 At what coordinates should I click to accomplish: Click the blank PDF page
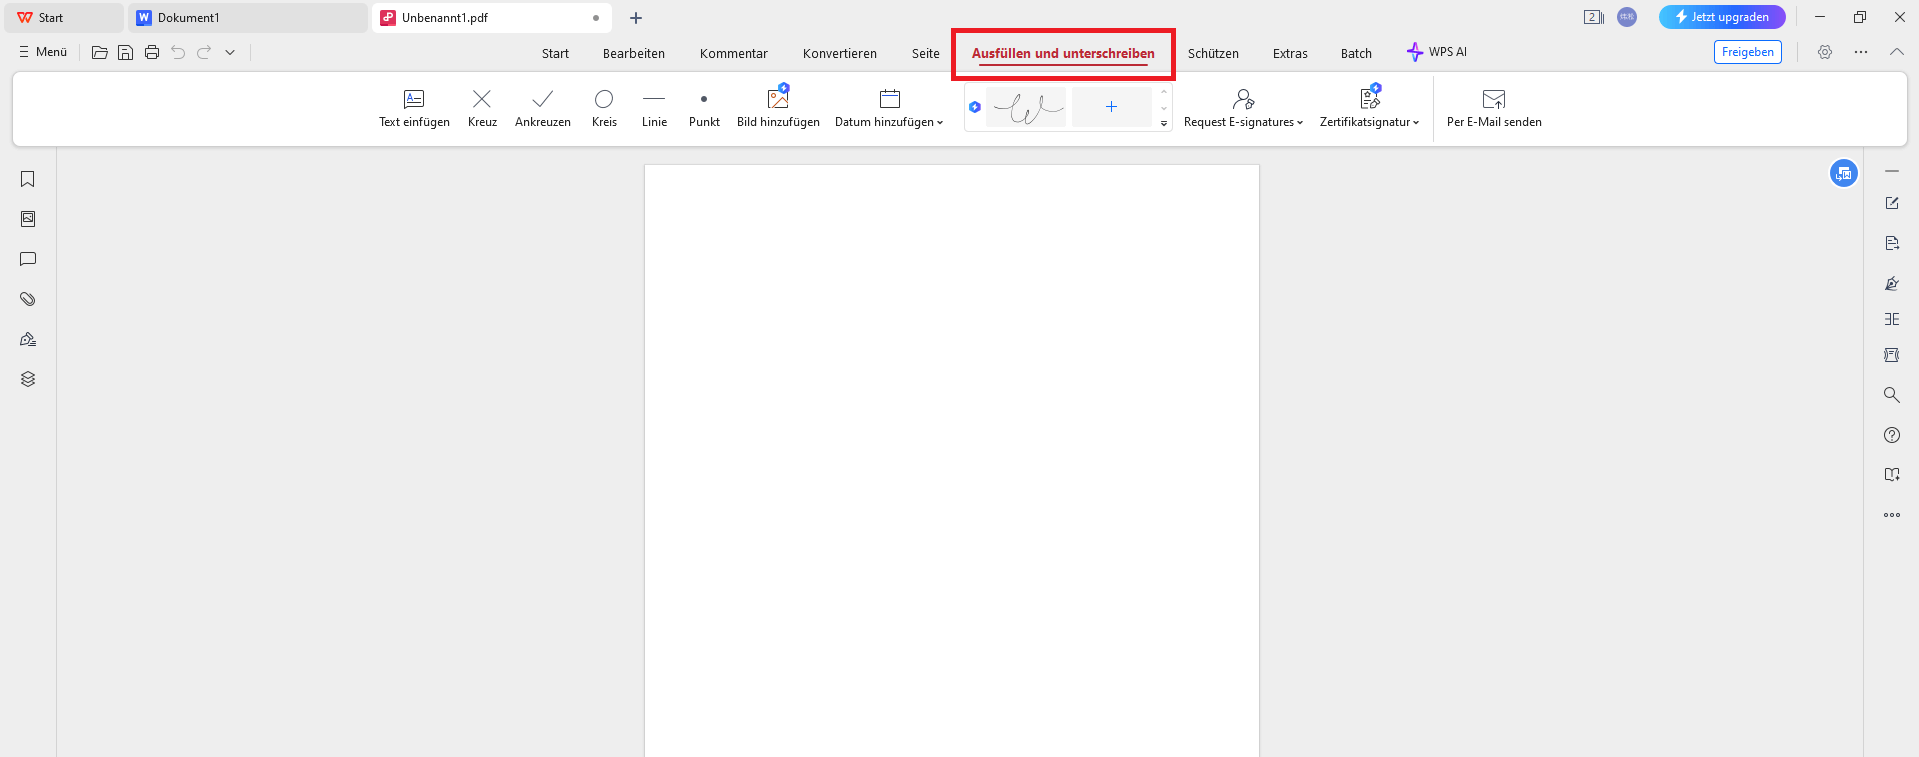(x=952, y=460)
